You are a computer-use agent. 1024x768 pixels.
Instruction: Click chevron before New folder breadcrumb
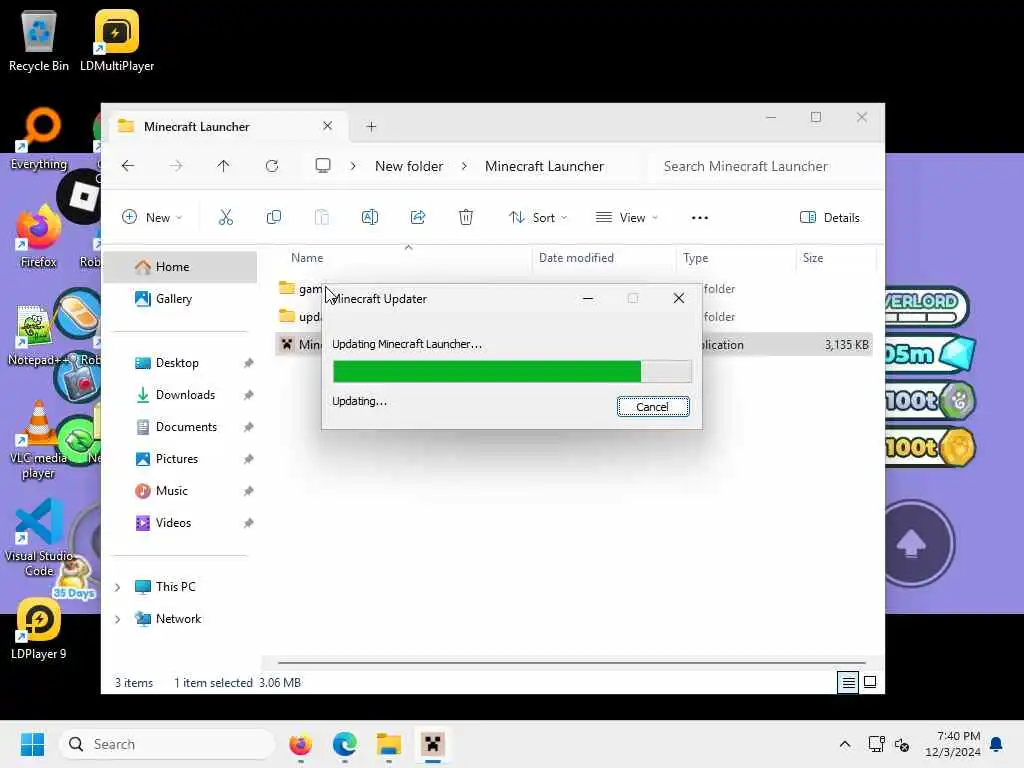[353, 166]
